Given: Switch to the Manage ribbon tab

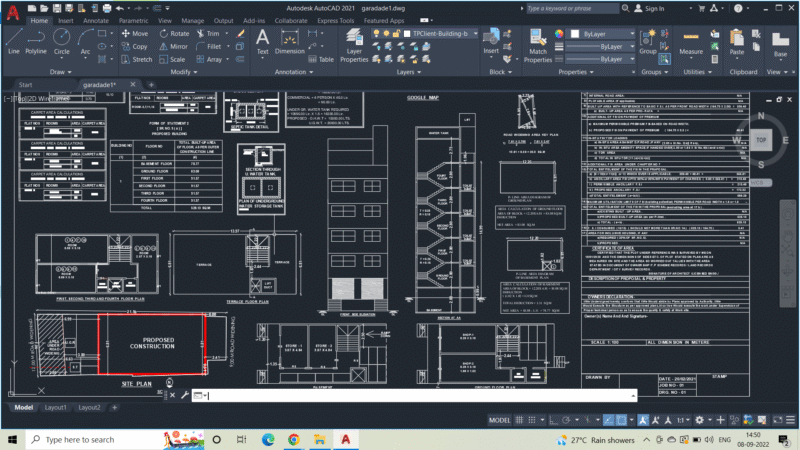Looking at the screenshot, I should coord(192,20).
